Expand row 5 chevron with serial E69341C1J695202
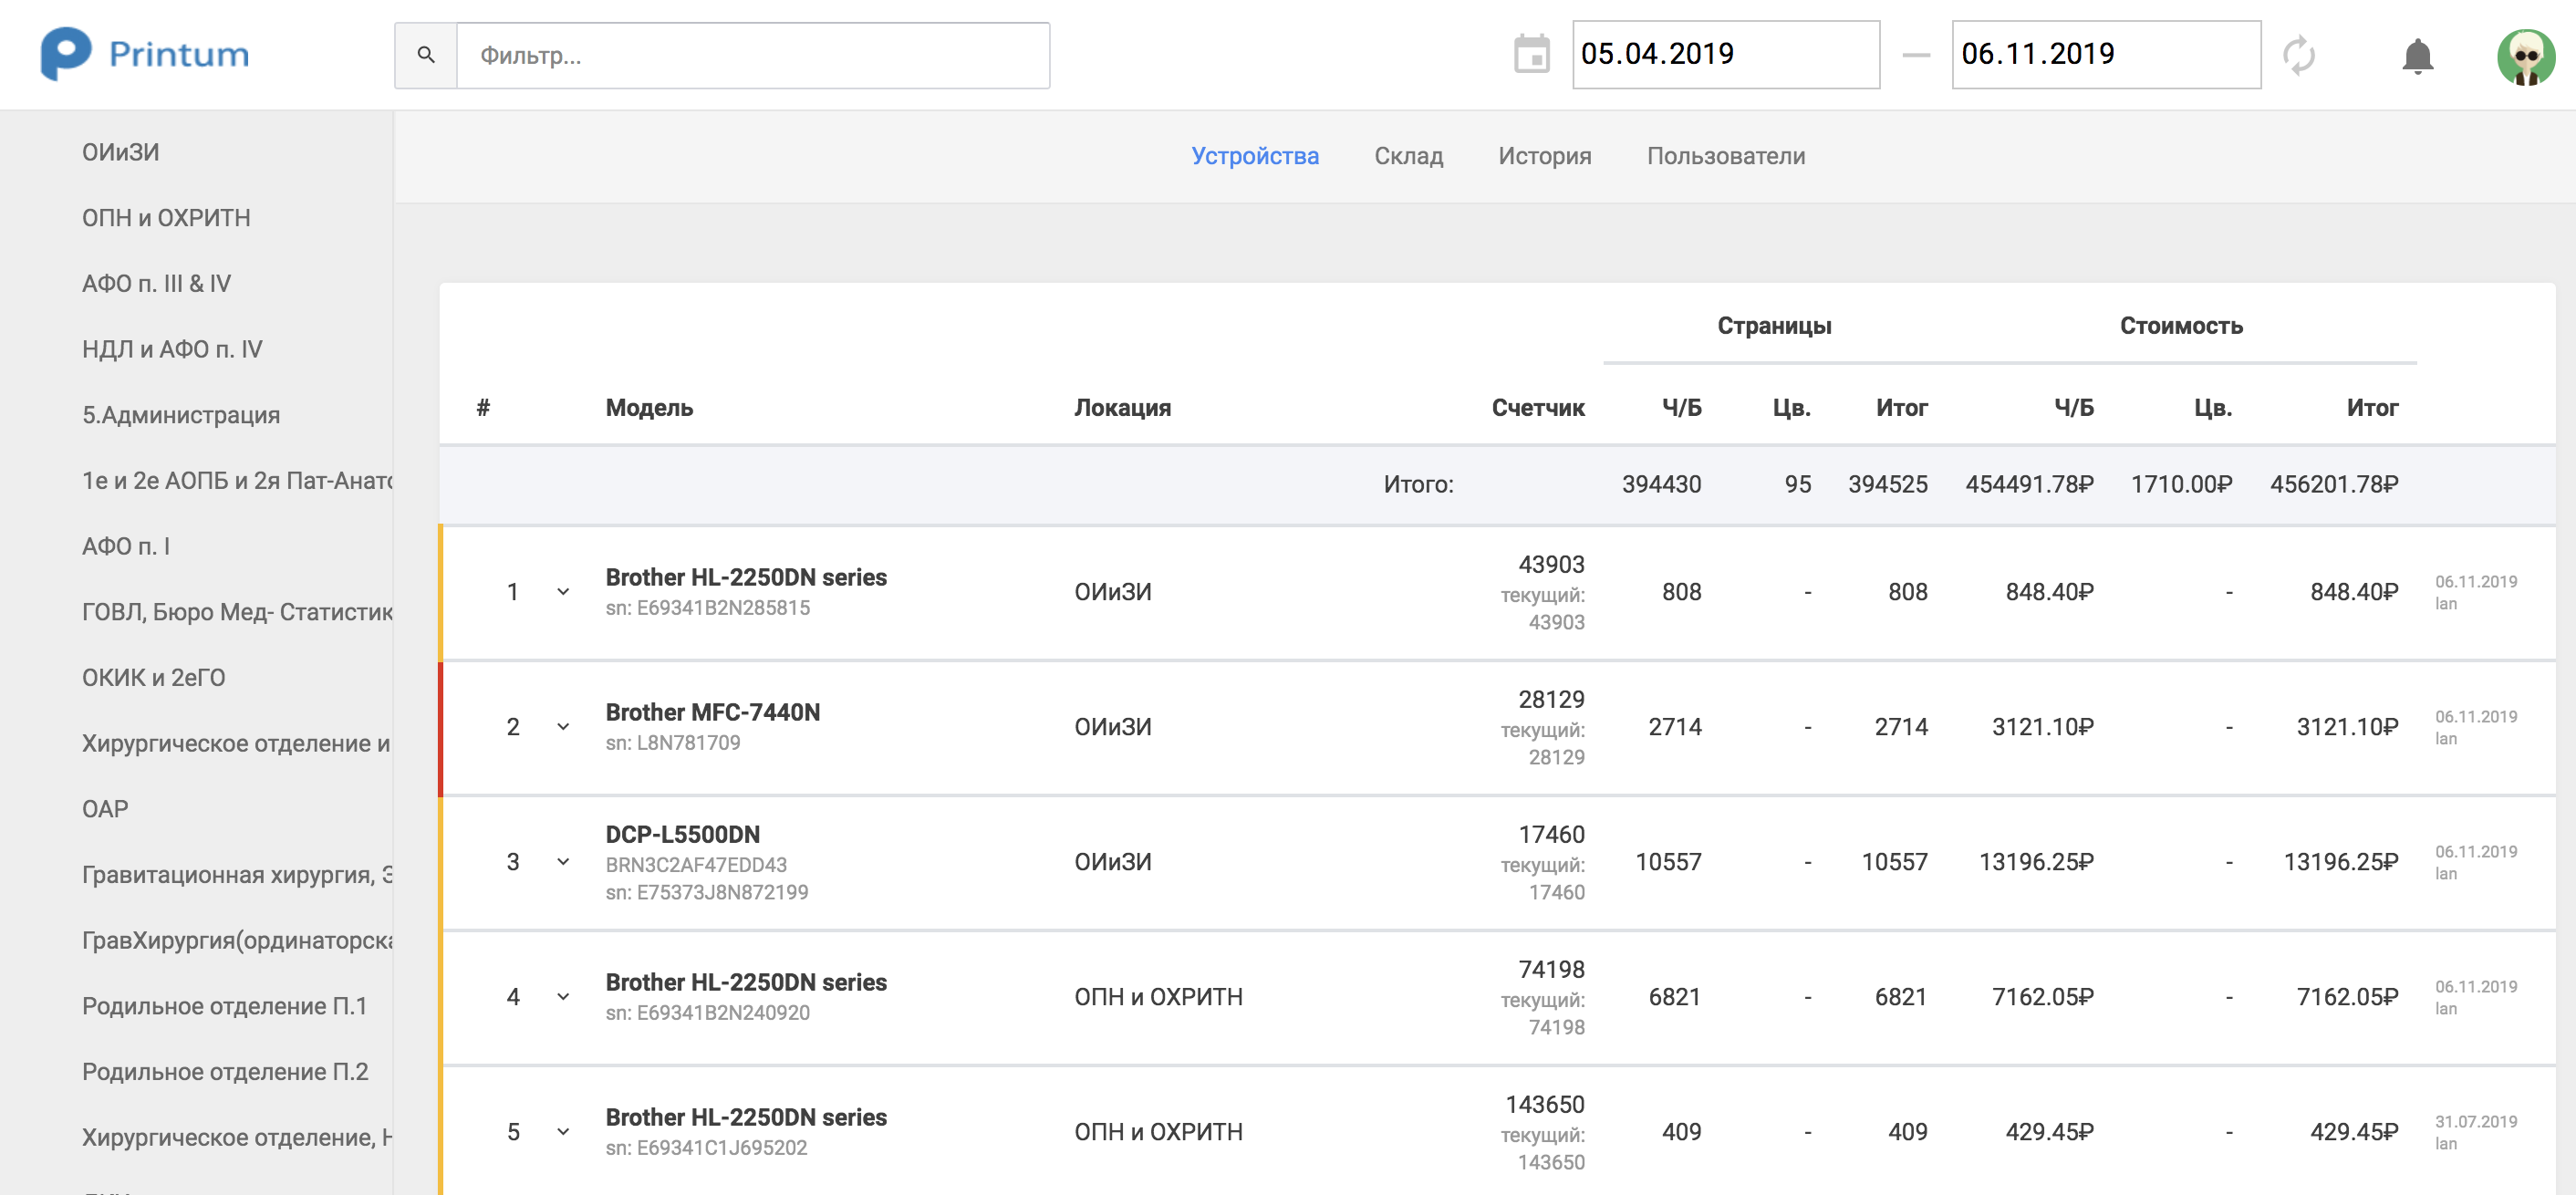 coord(563,1132)
